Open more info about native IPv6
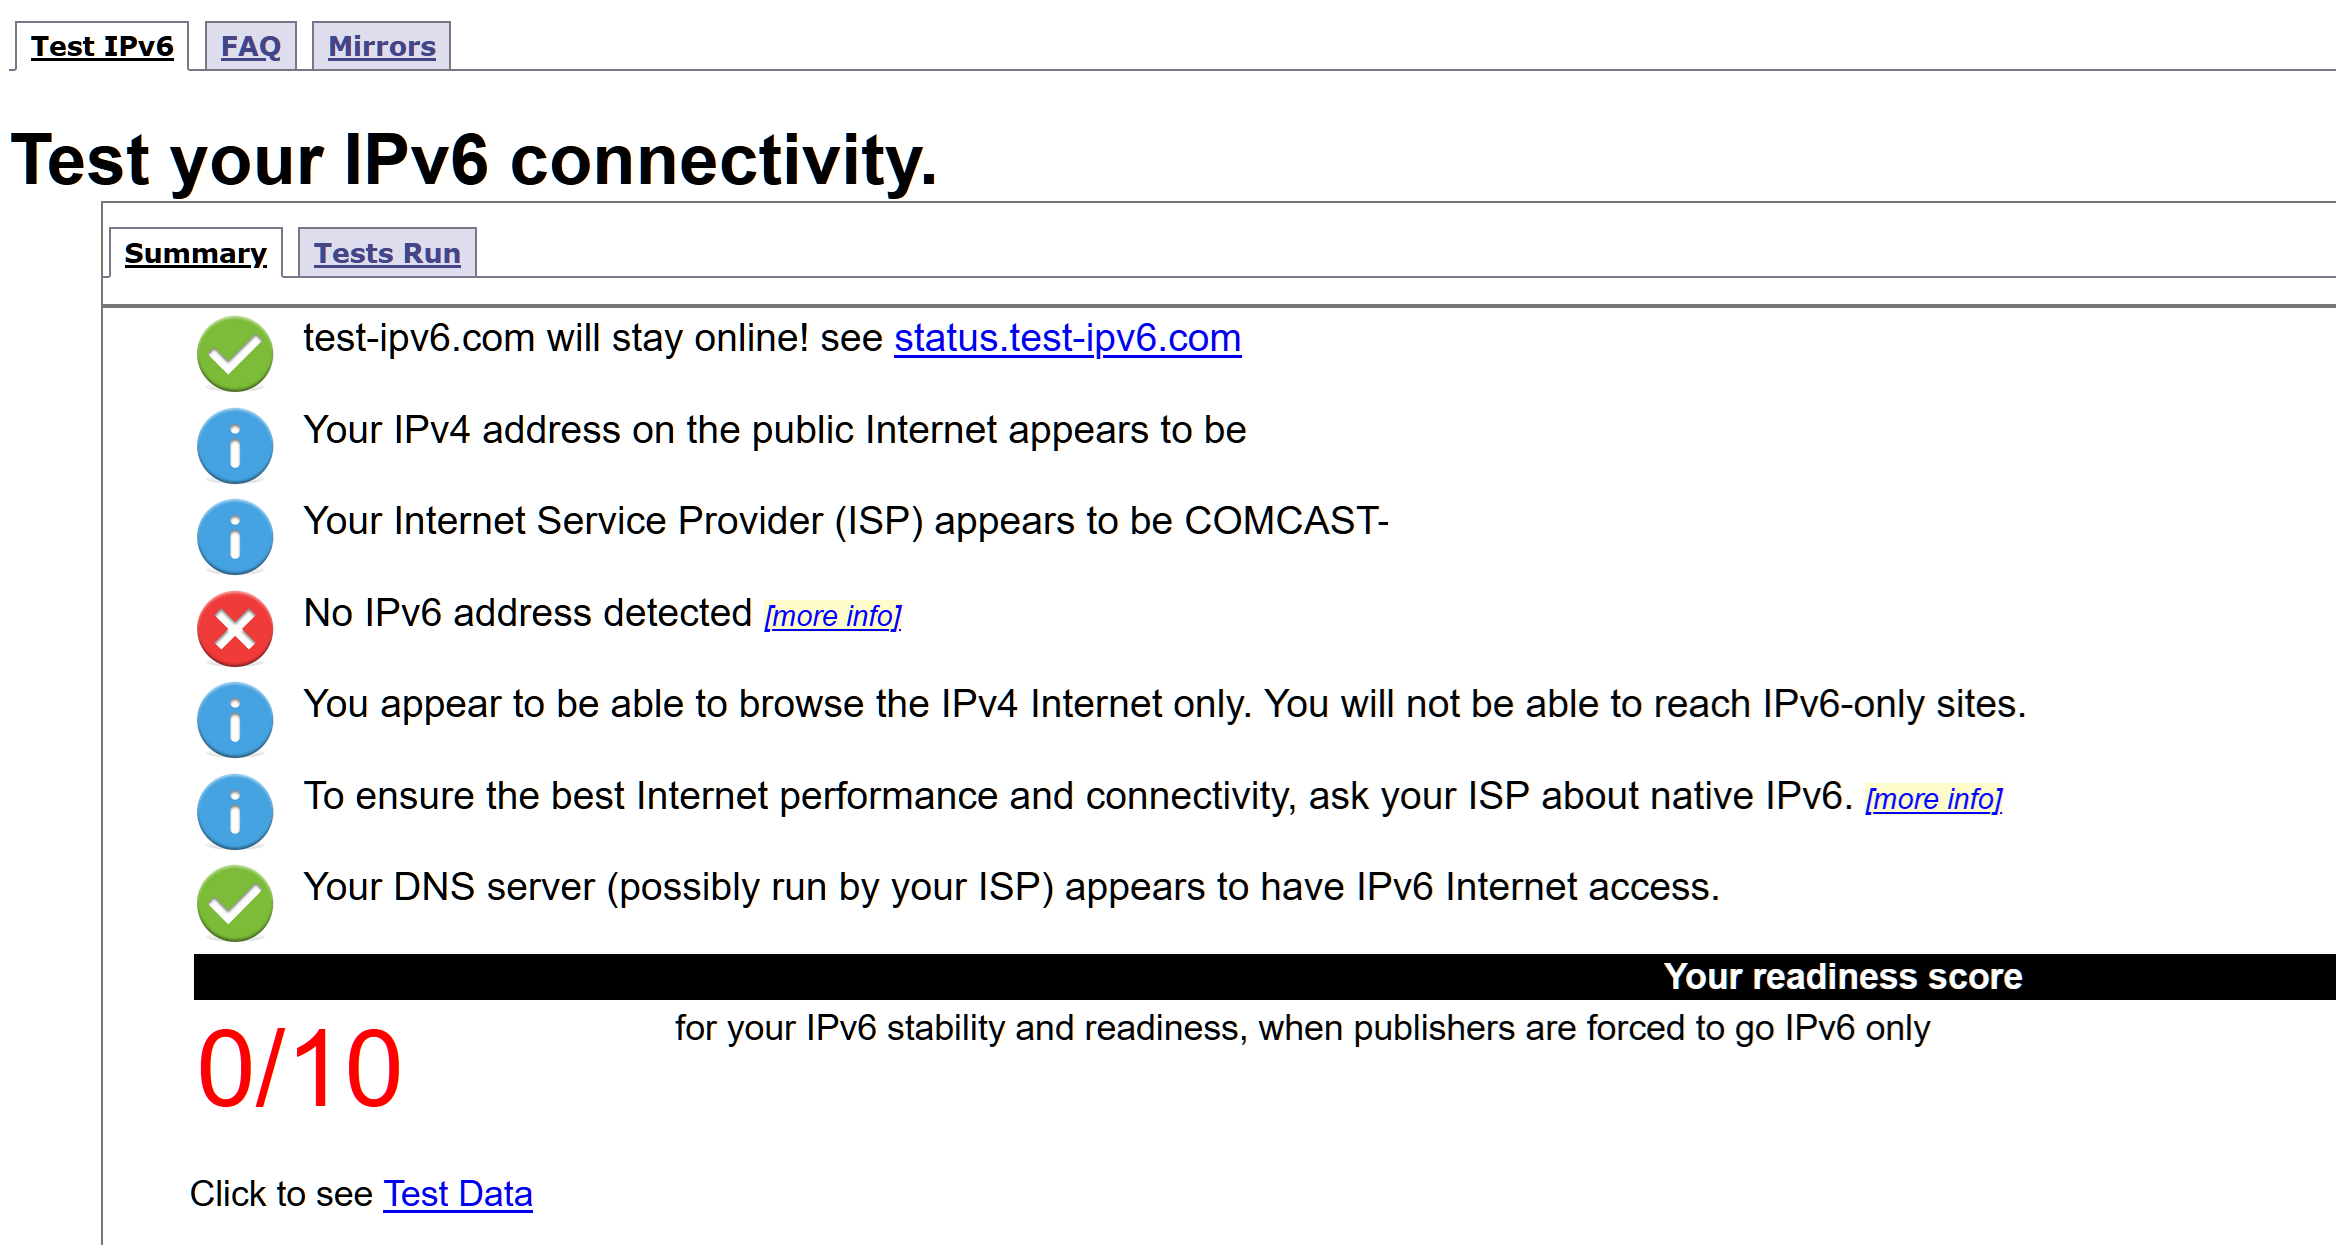 pyautogui.click(x=1934, y=799)
